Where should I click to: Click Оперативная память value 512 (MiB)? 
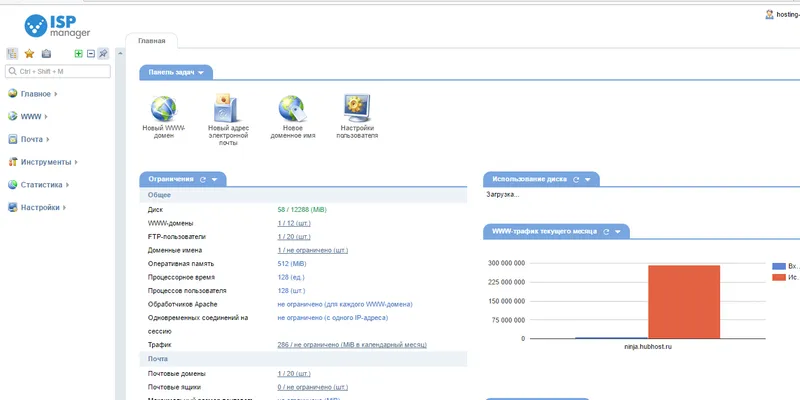pyautogui.click(x=292, y=264)
